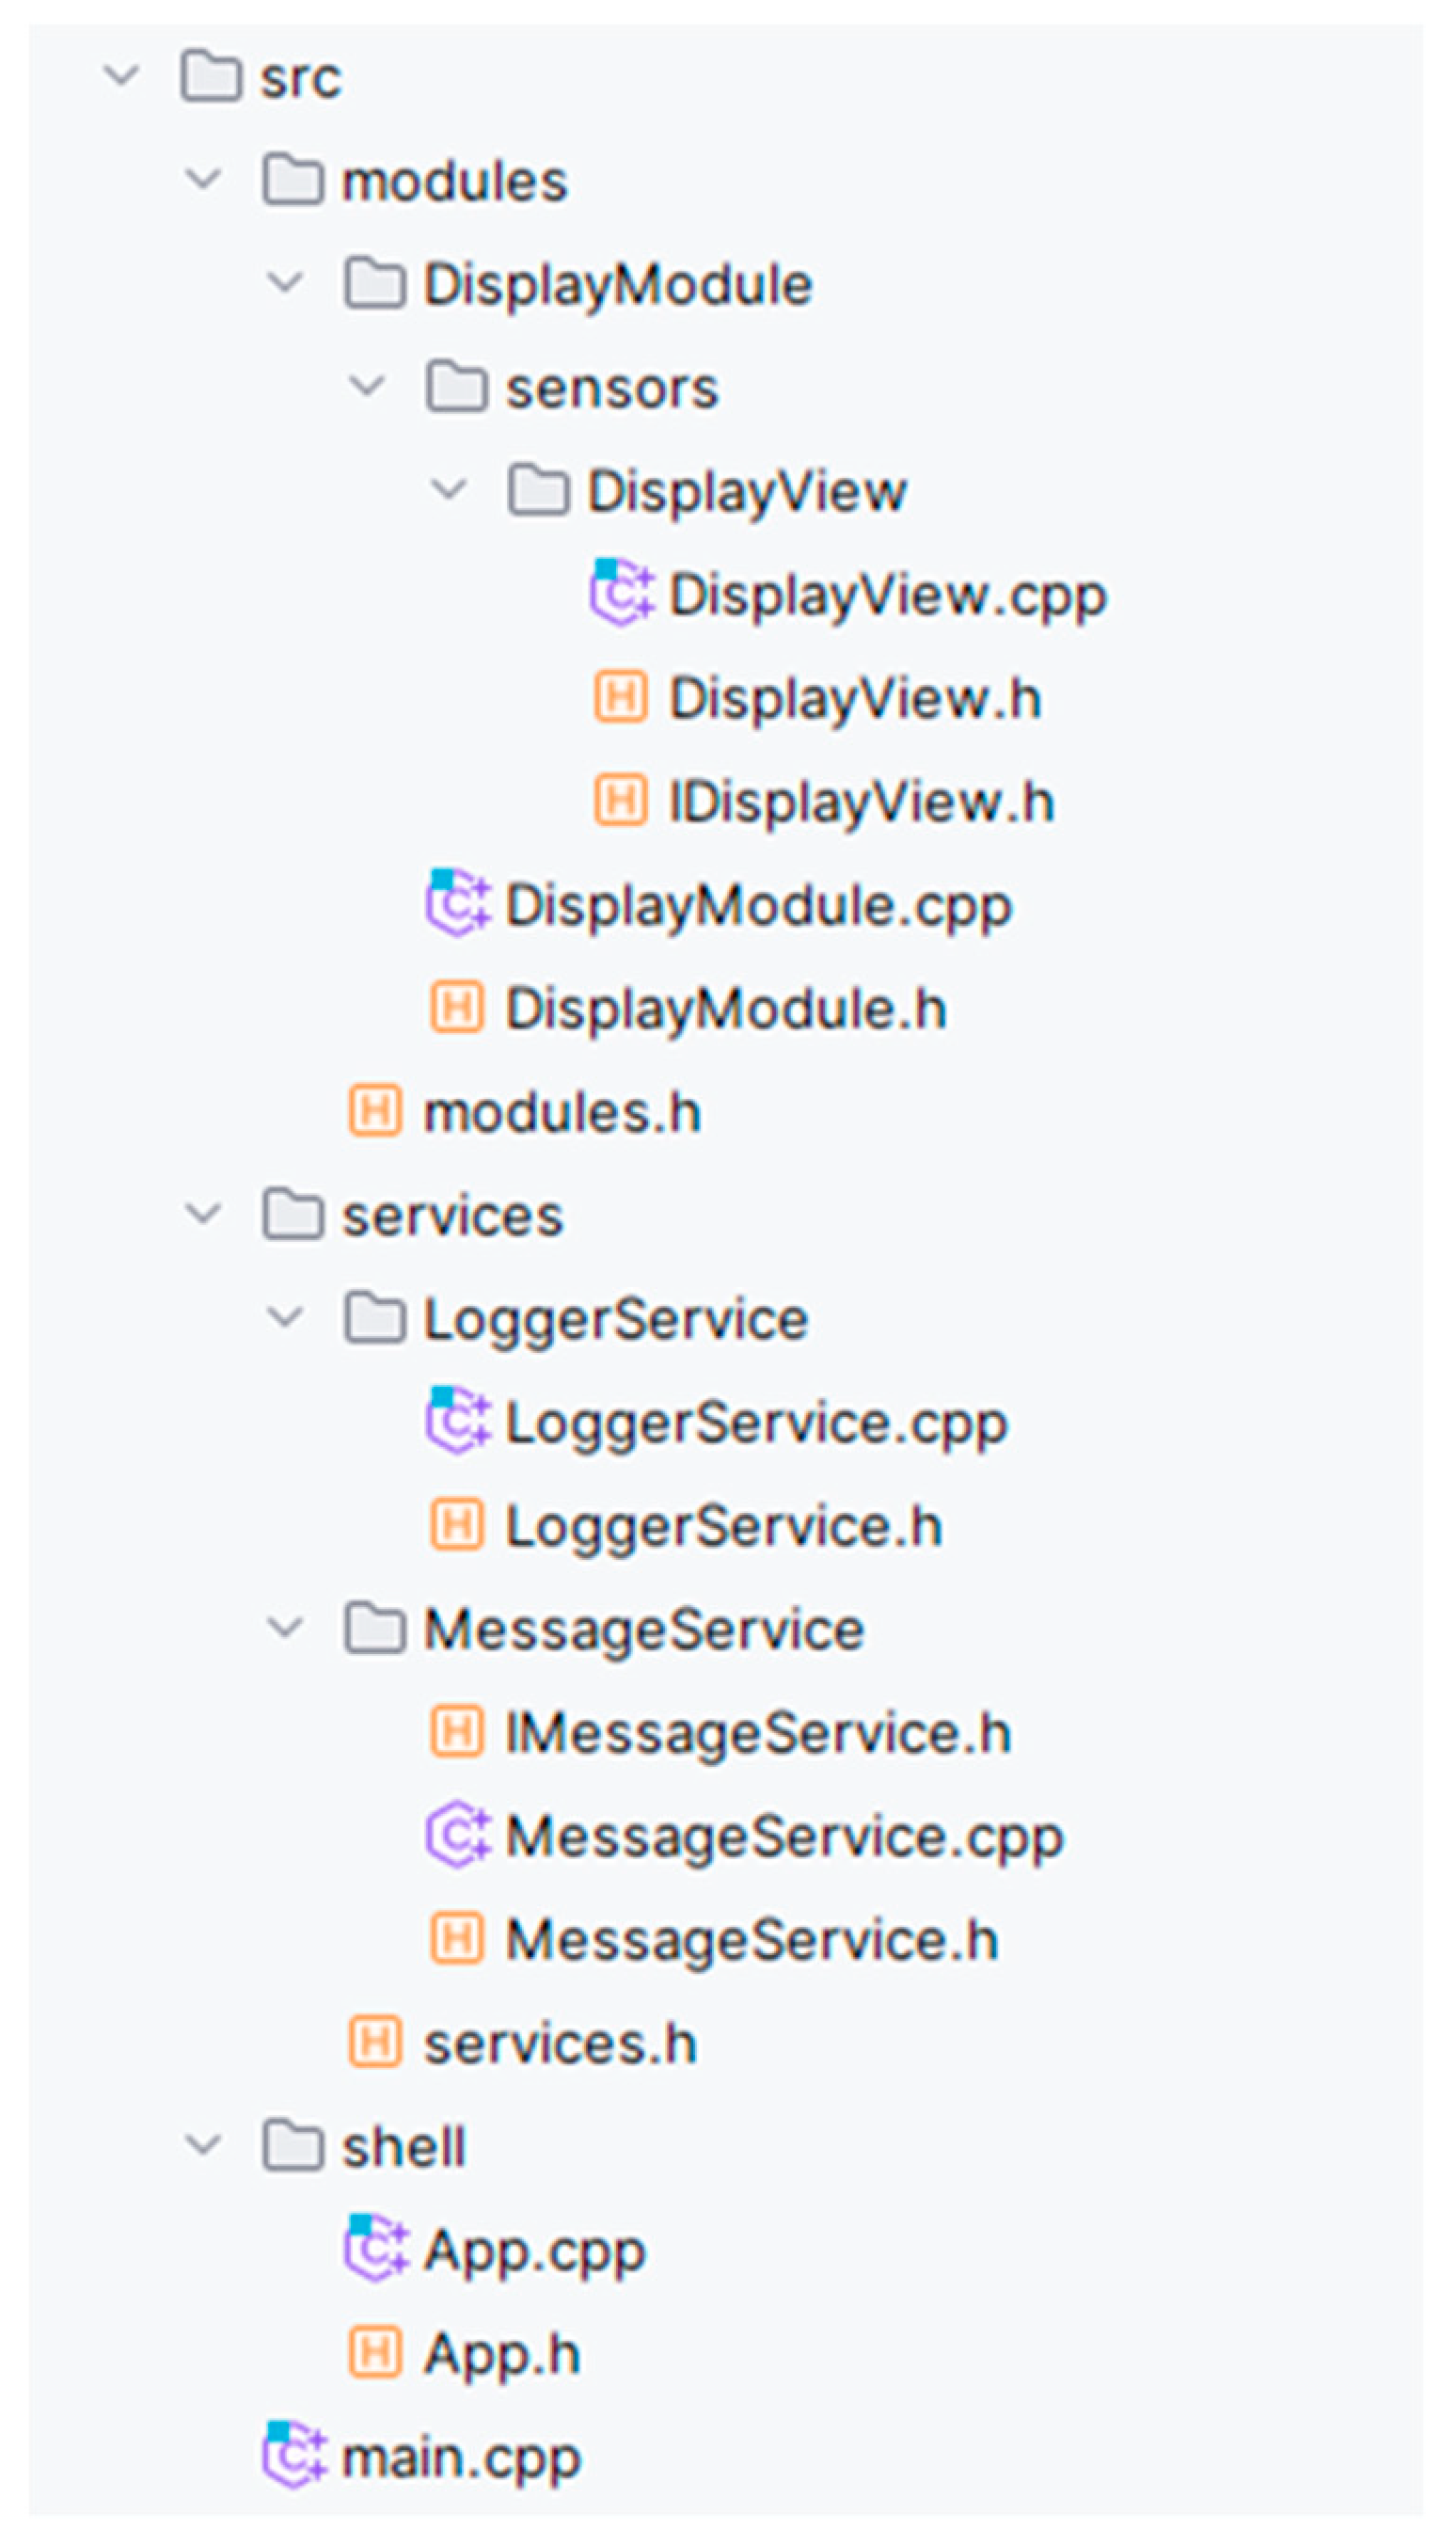Click the header icon beside services.h
The width and height of the screenshot is (1456, 2545).
[x=376, y=2041]
